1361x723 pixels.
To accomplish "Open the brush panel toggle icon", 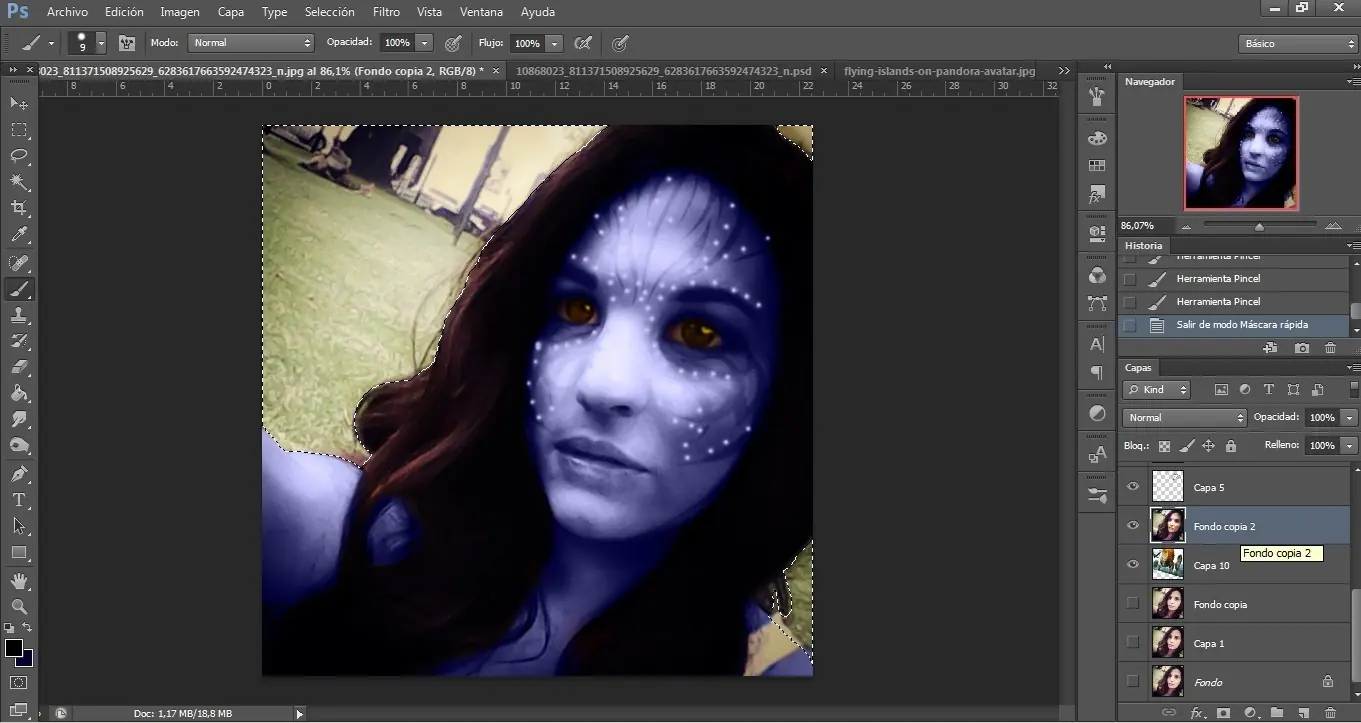I will (127, 43).
